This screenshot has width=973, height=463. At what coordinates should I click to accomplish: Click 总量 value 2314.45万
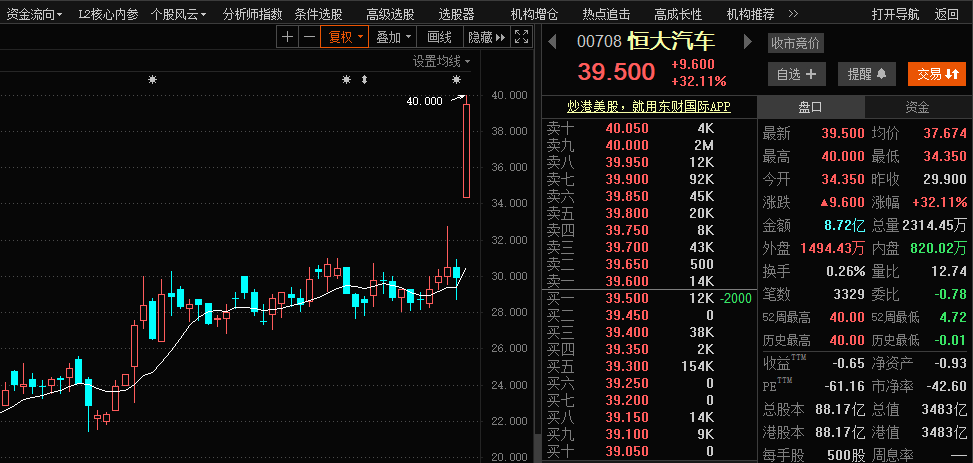pos(935,225)
